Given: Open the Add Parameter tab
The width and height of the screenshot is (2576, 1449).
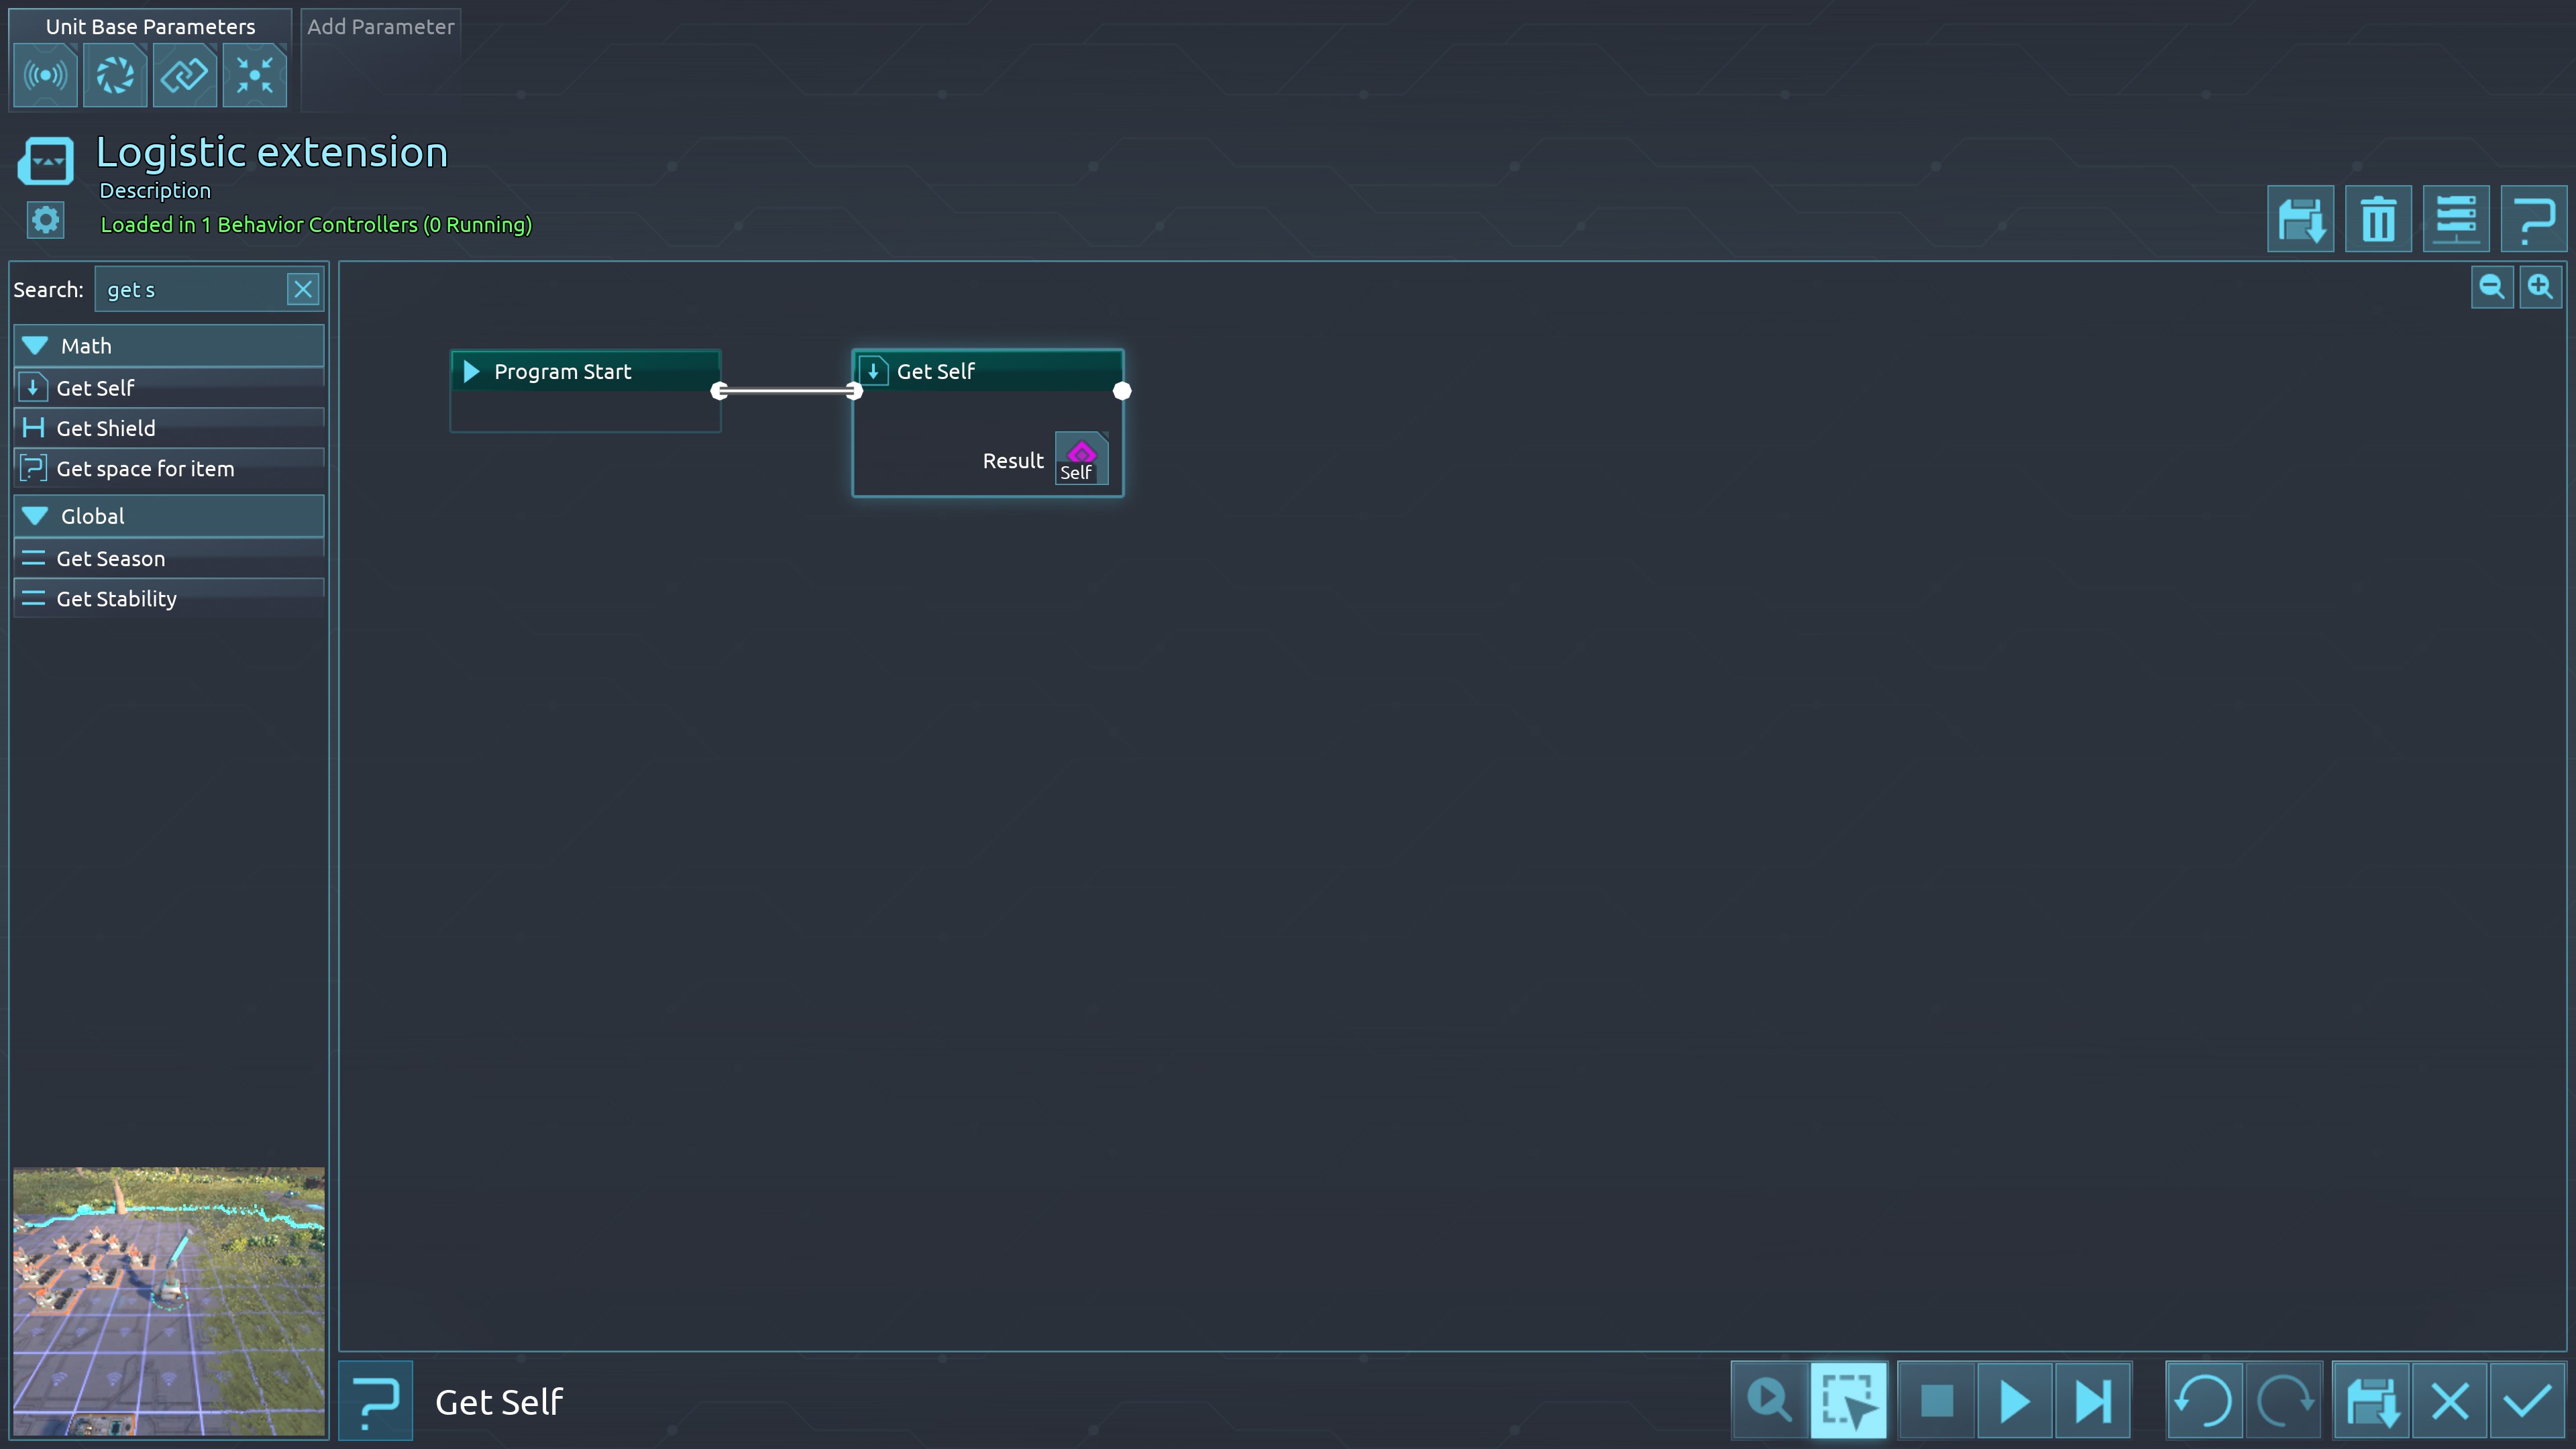Looking at the screenshot, I should 380,27.
